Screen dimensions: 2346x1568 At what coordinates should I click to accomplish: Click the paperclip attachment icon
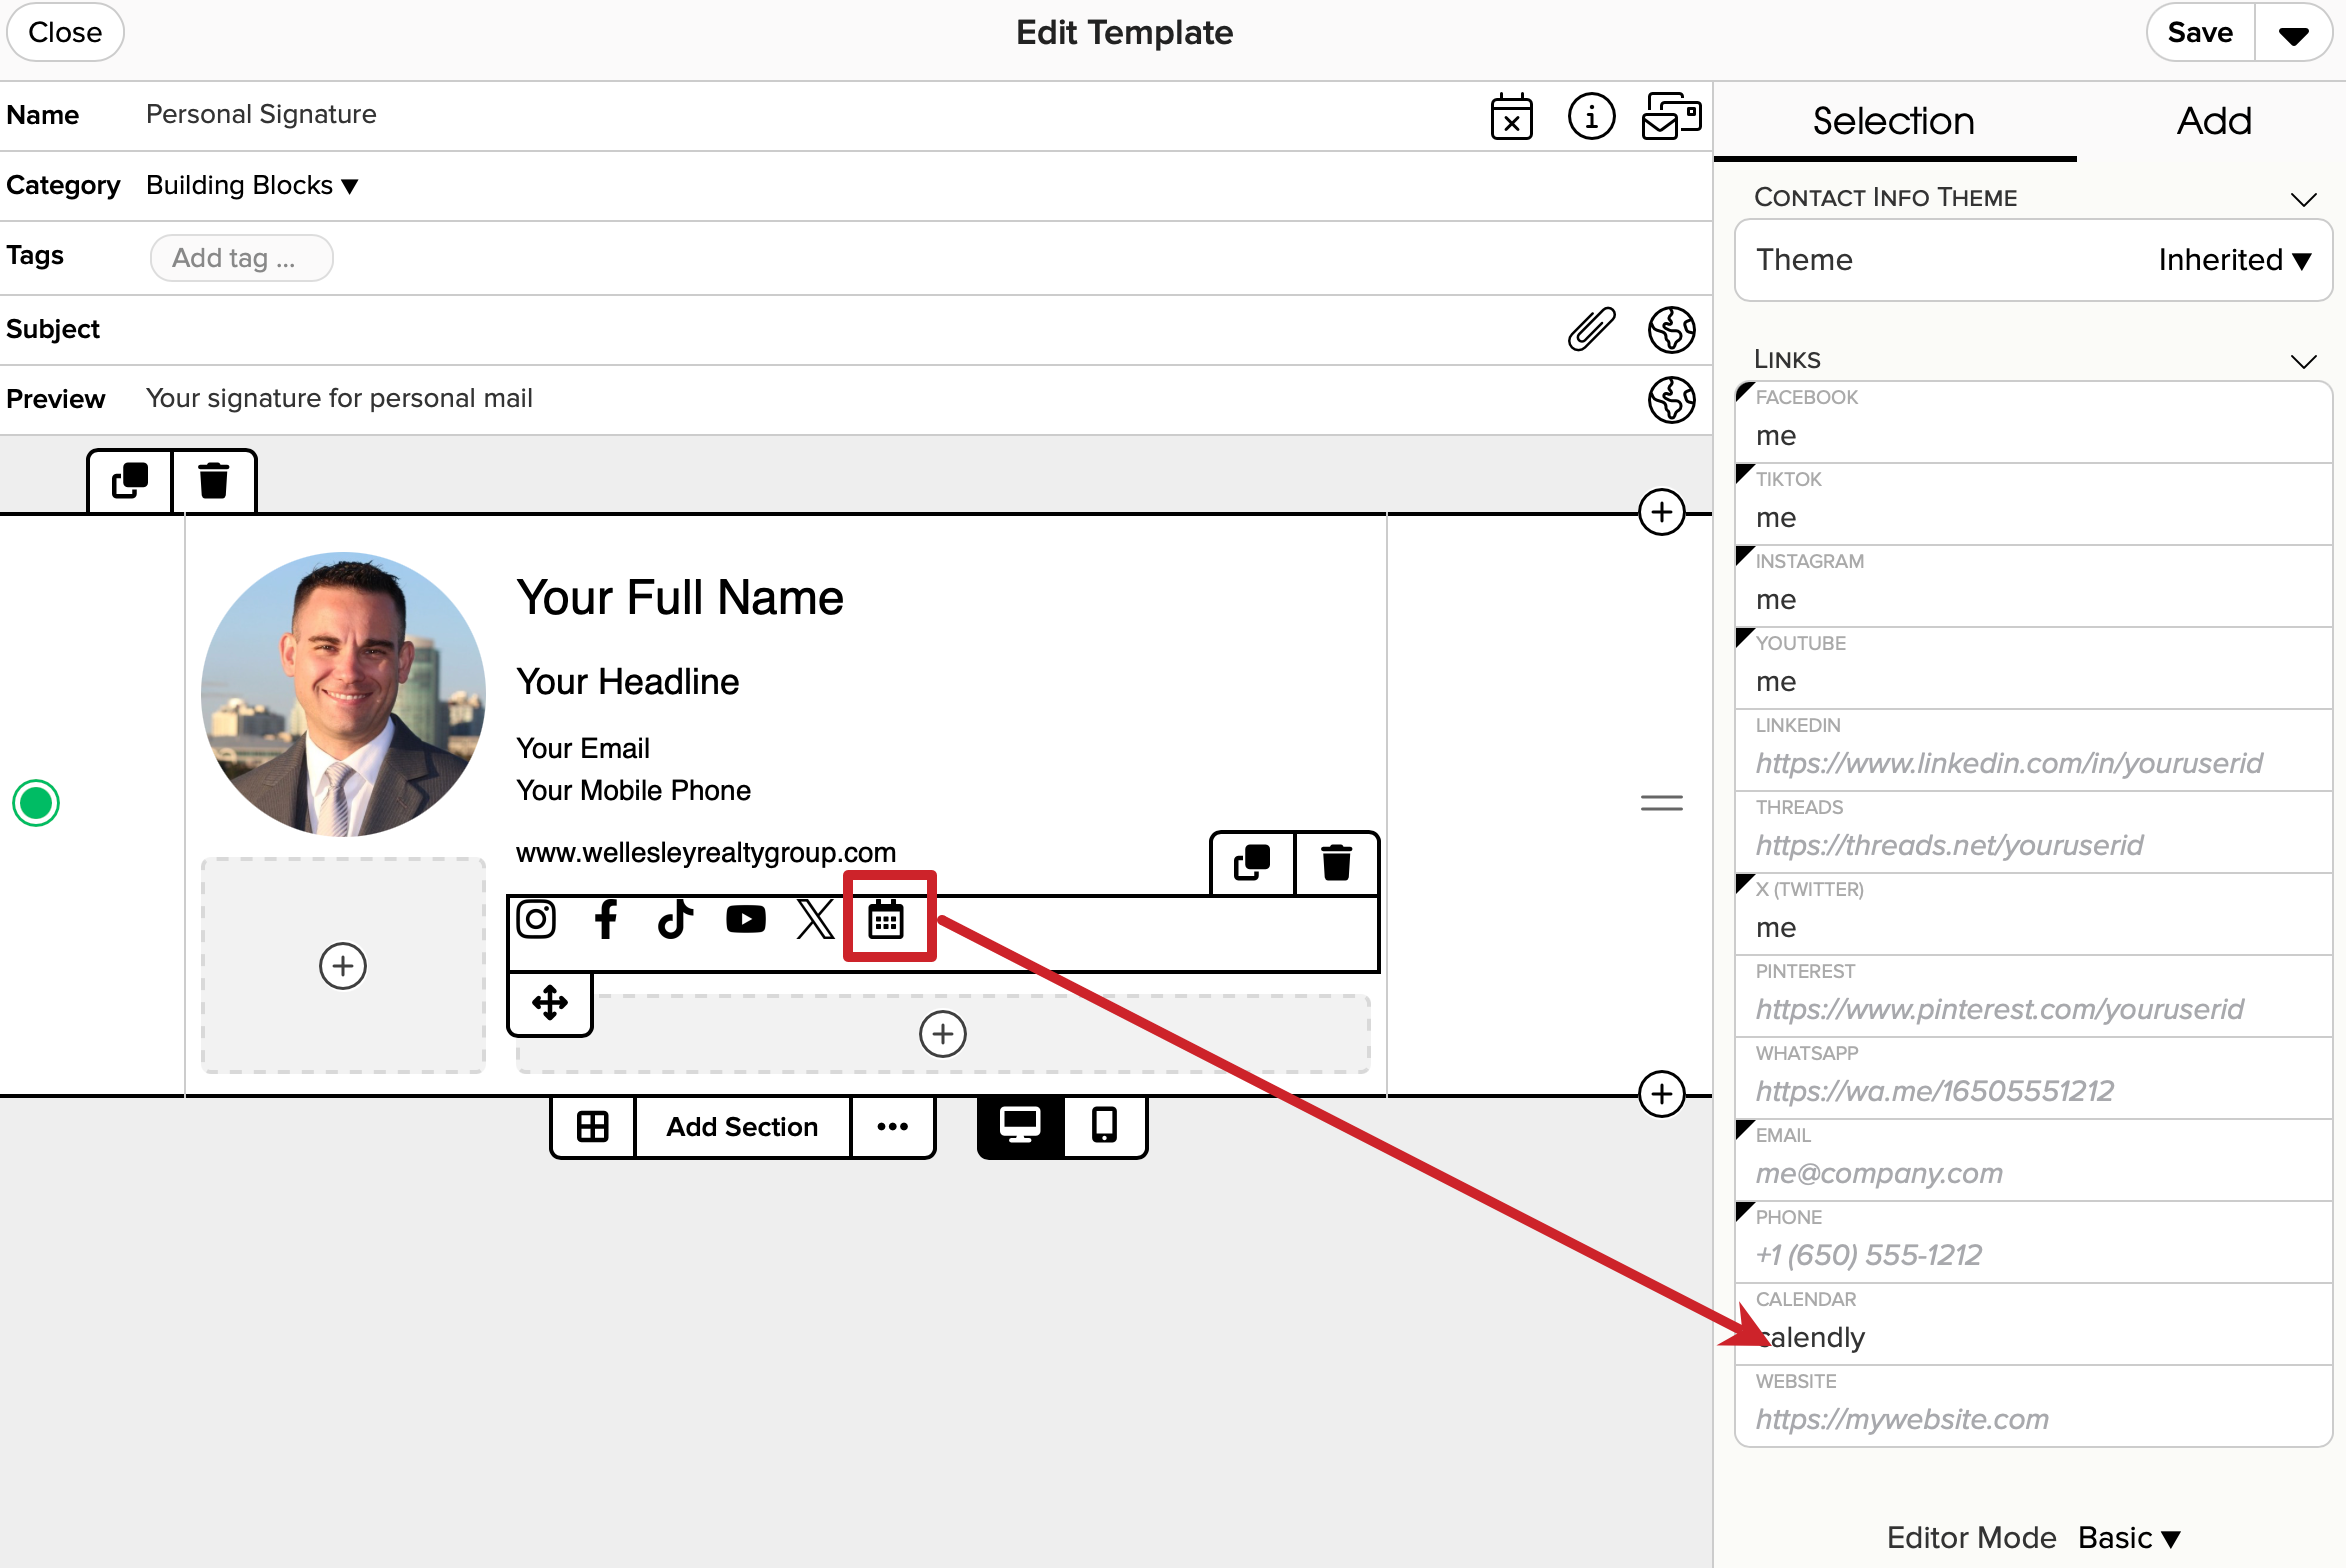tap(1591, 329)
